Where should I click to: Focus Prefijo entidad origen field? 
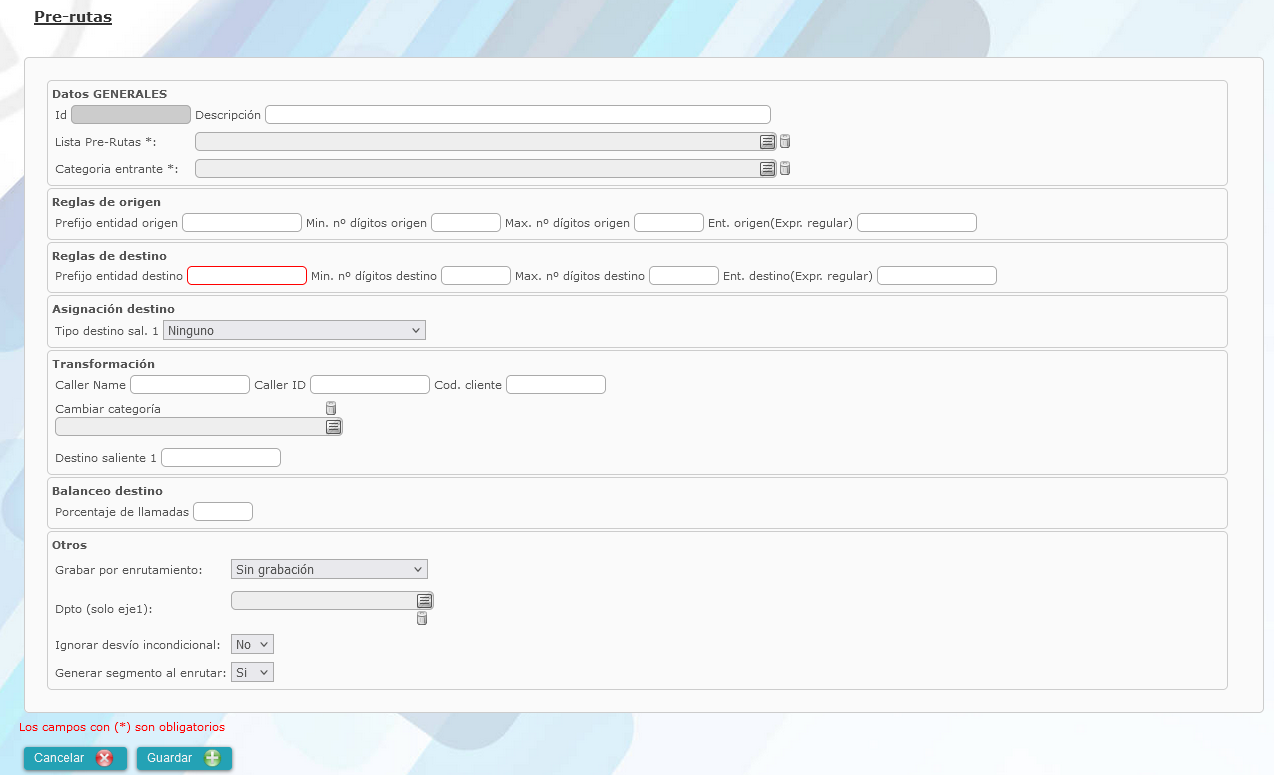click(x=242, y=223)
